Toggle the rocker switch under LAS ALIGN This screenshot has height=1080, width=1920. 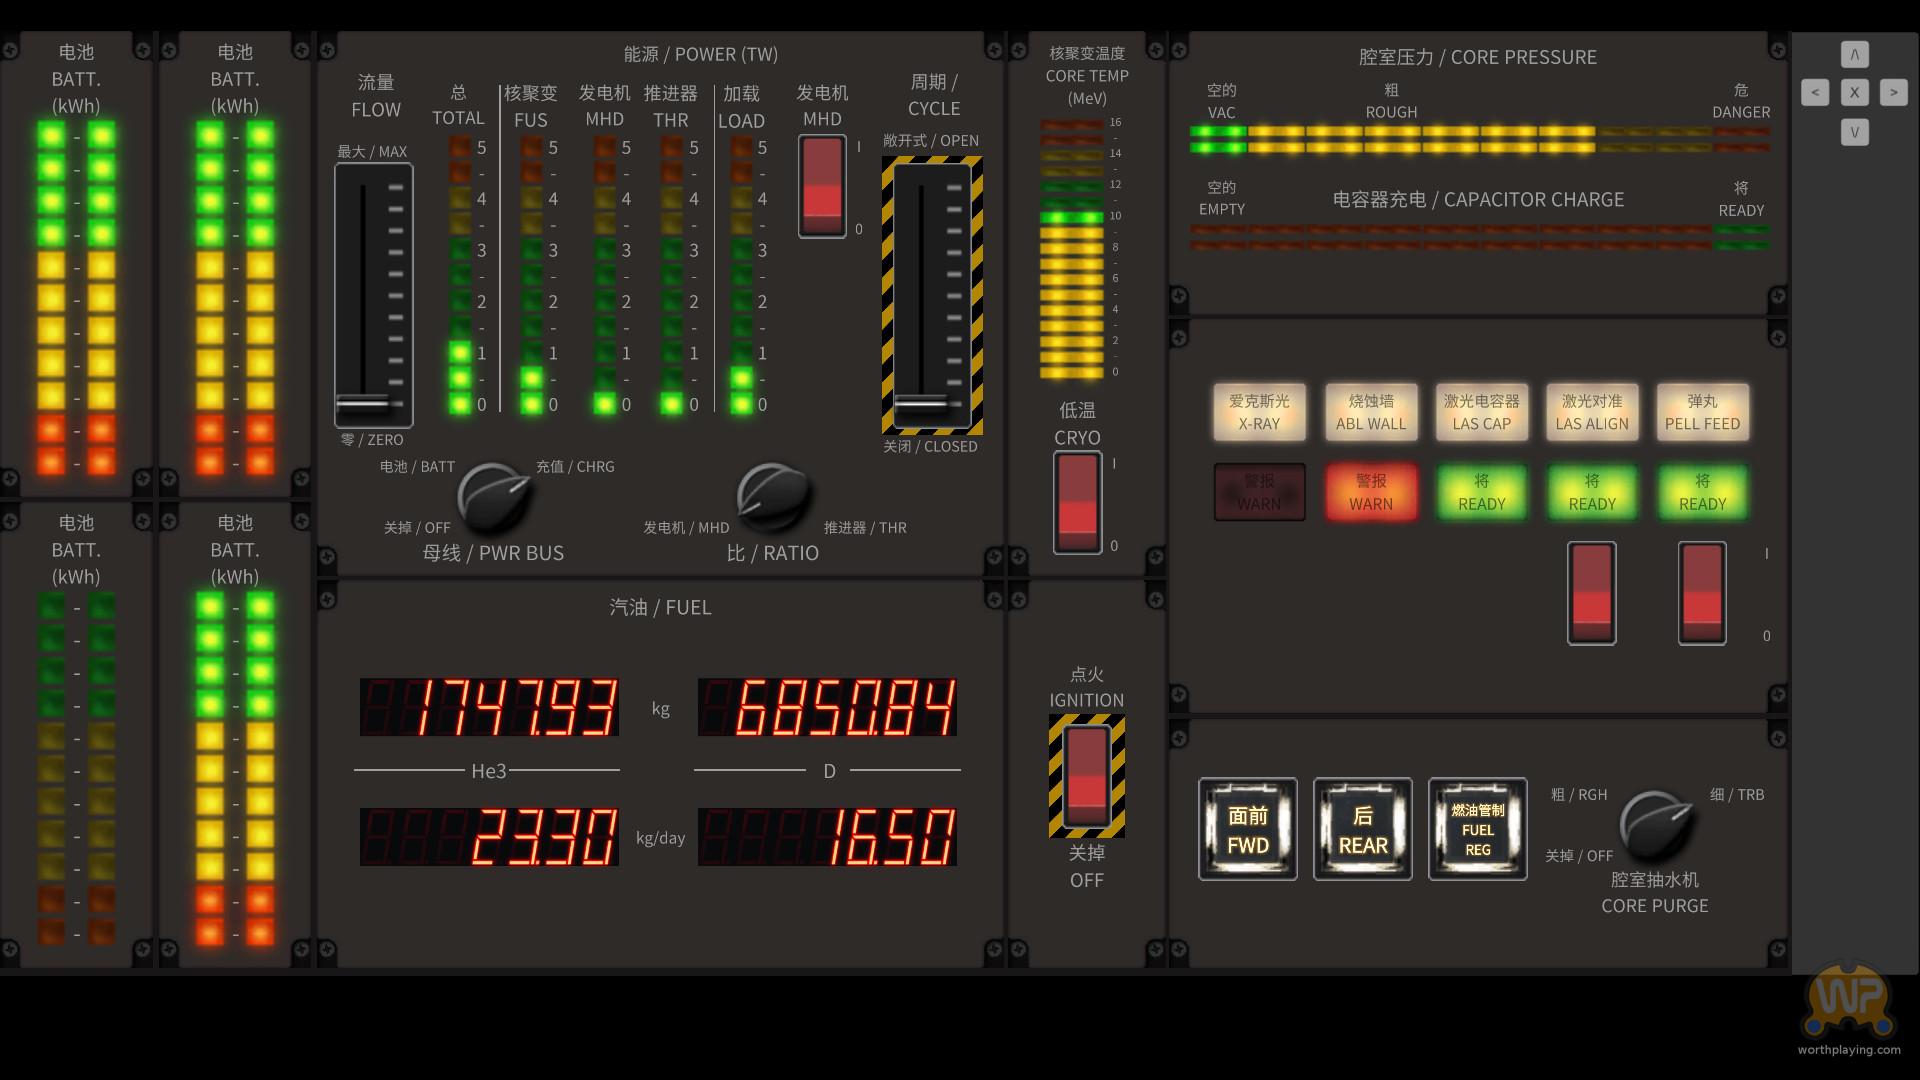click(x=1591, y=594)
